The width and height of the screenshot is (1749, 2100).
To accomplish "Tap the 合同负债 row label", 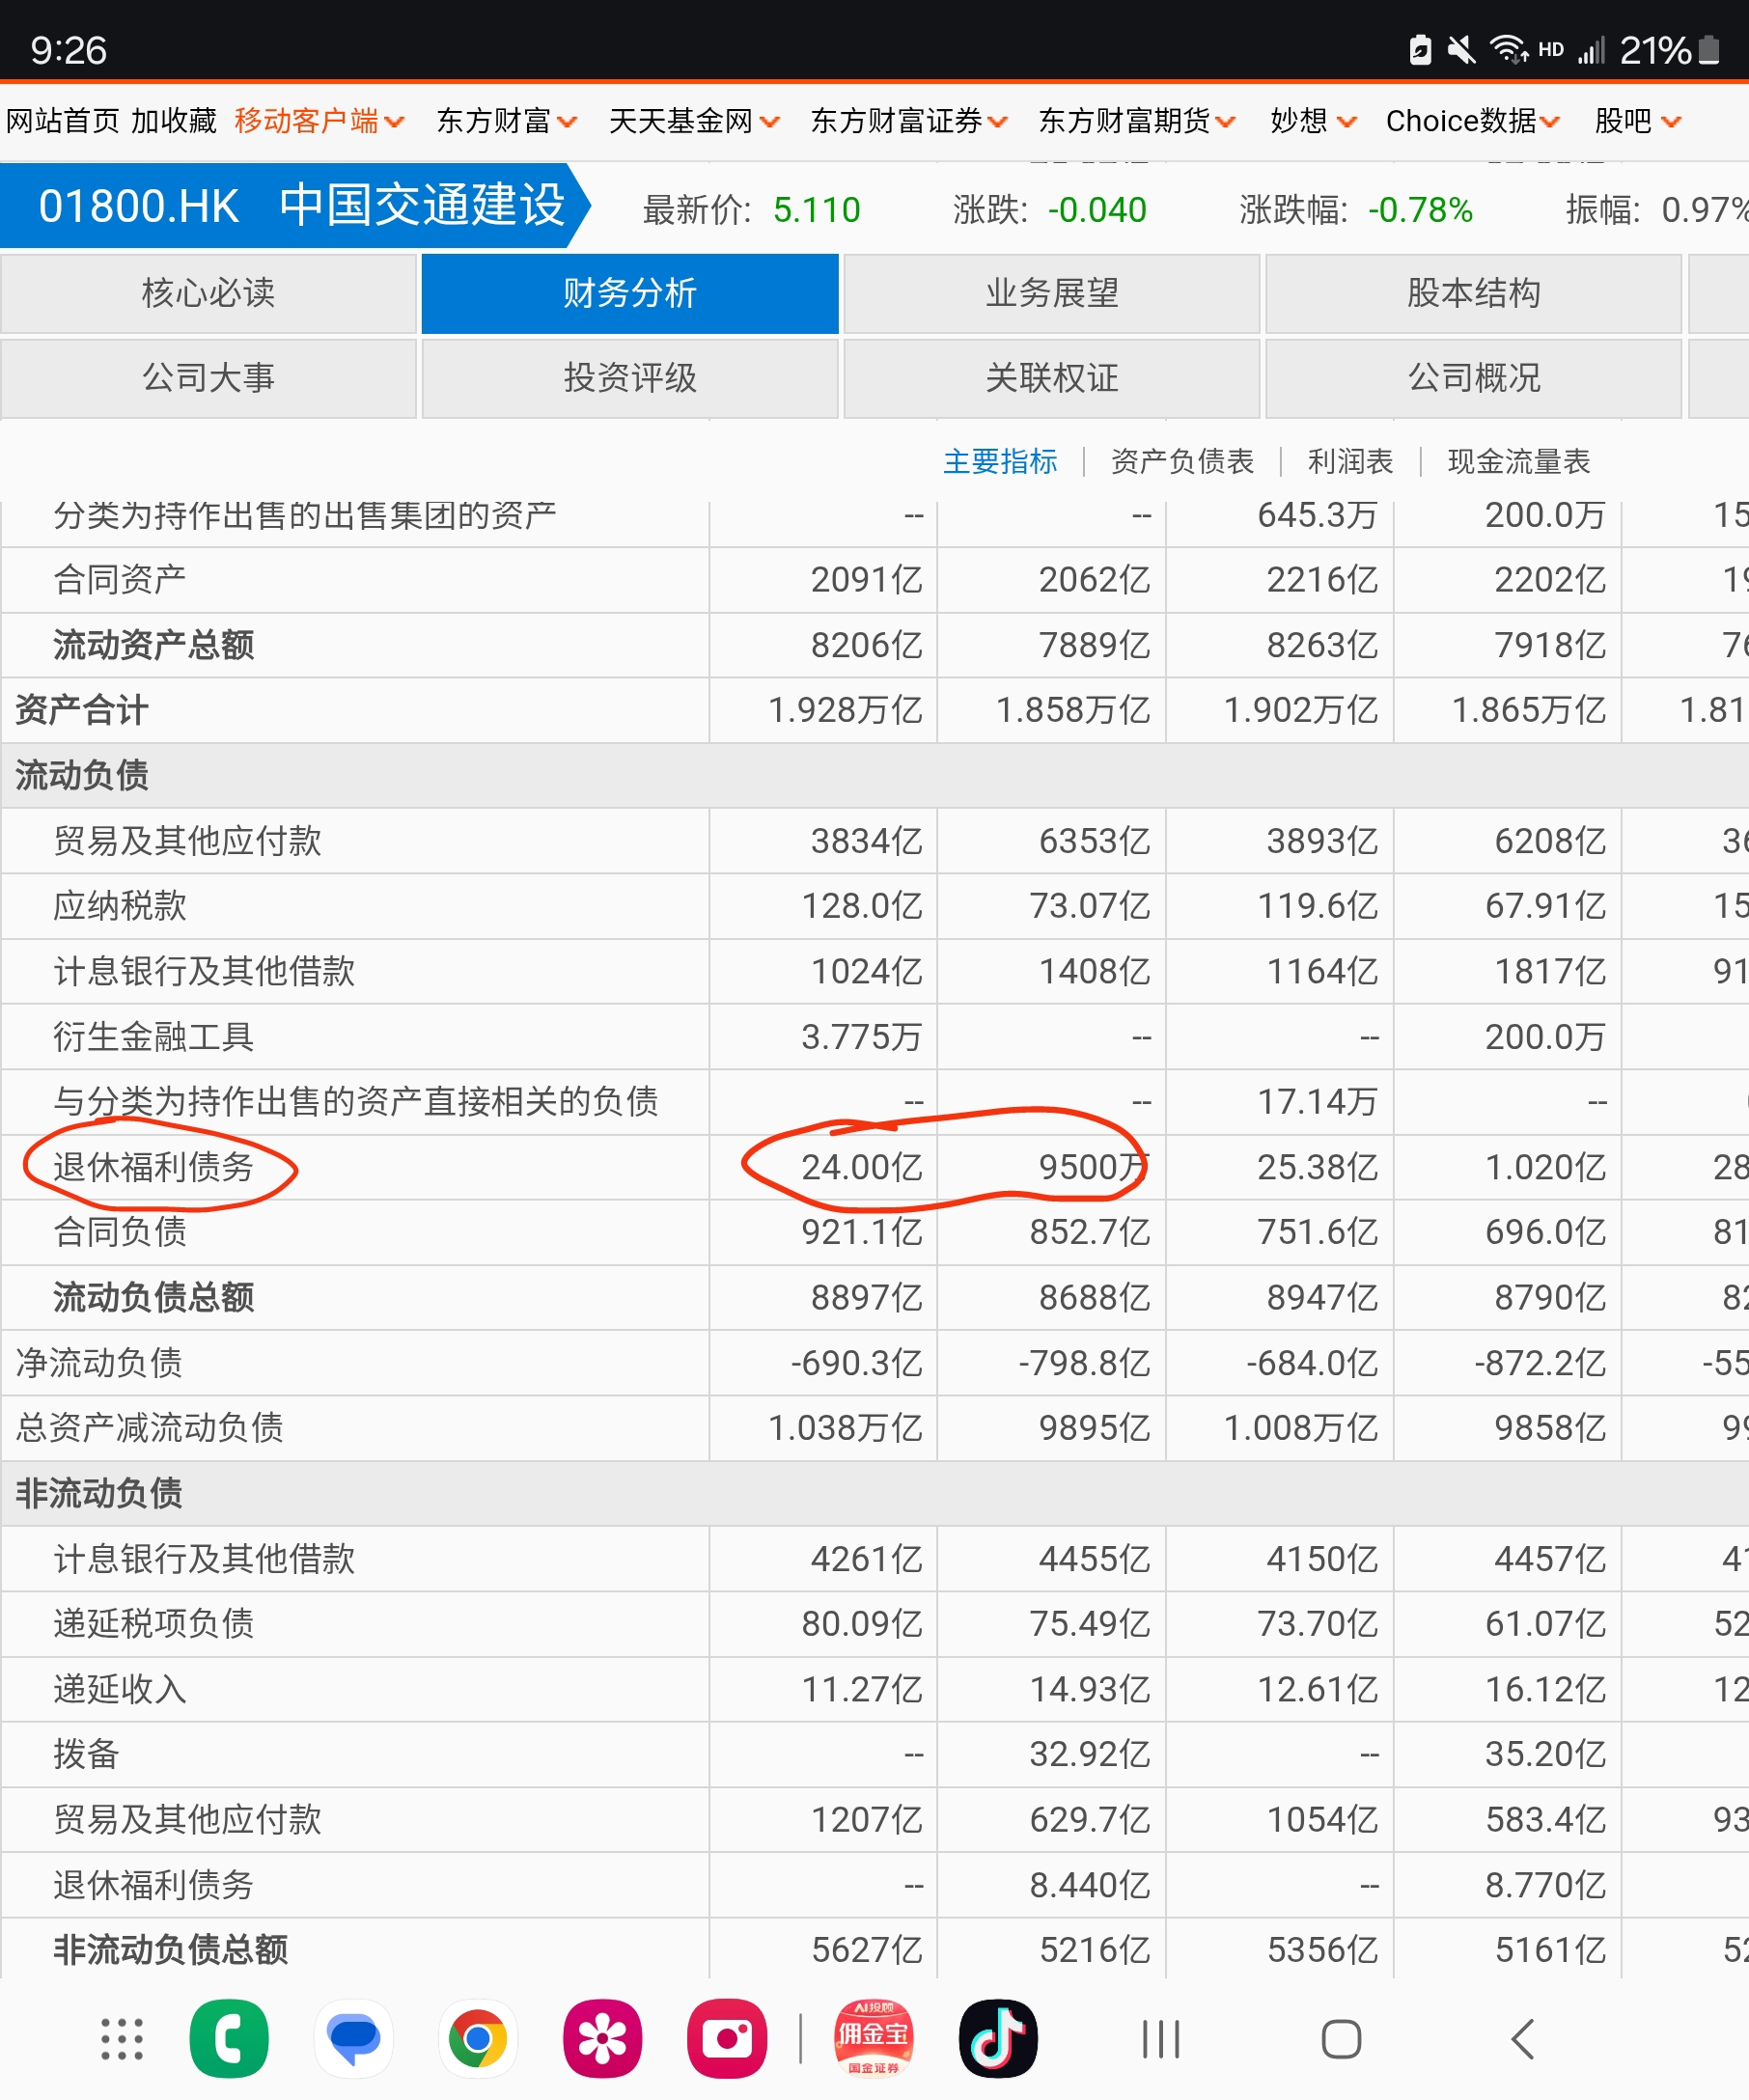I will tap(120, 1232).
